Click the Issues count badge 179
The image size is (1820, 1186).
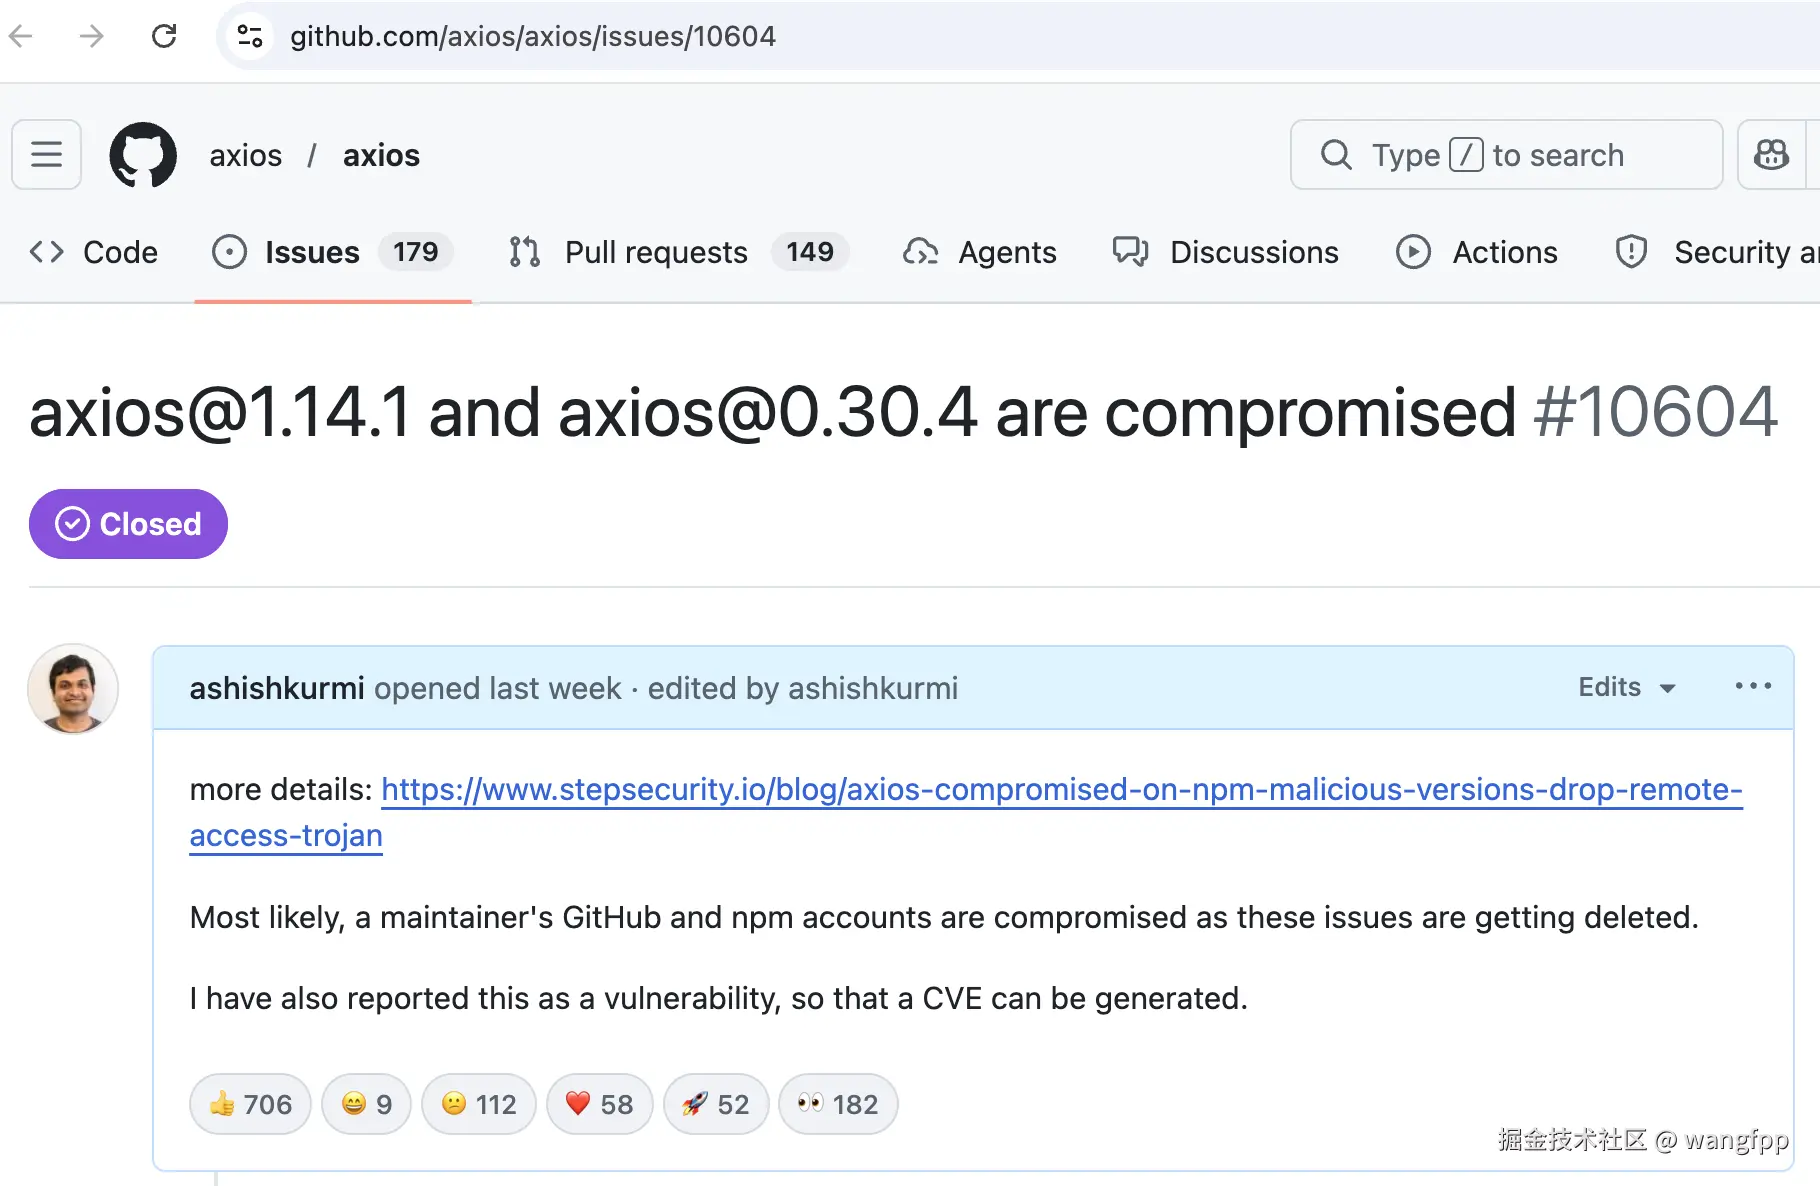click(x=415, y=252)
